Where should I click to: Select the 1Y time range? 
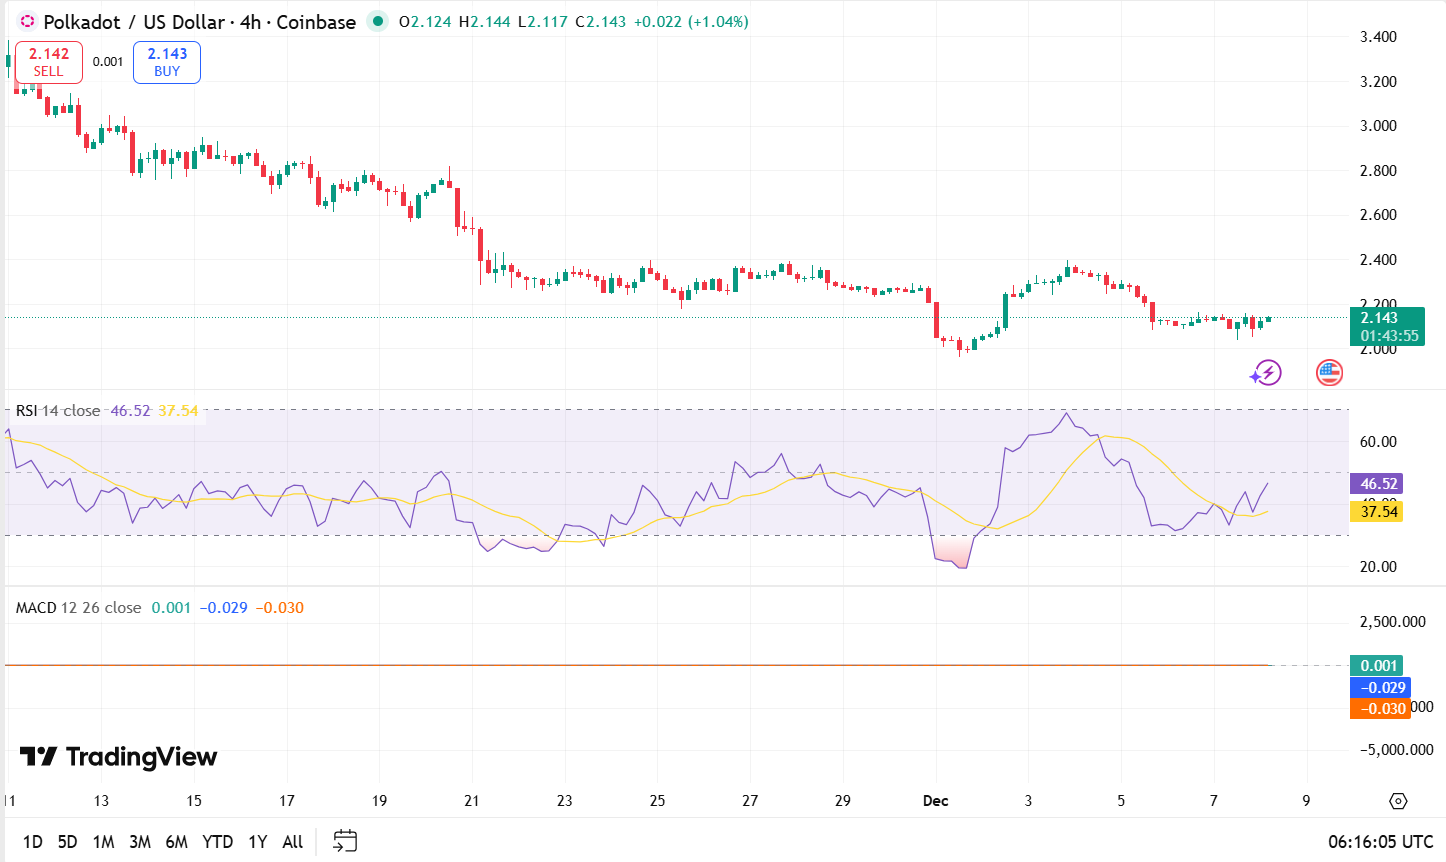pos(258,841)
